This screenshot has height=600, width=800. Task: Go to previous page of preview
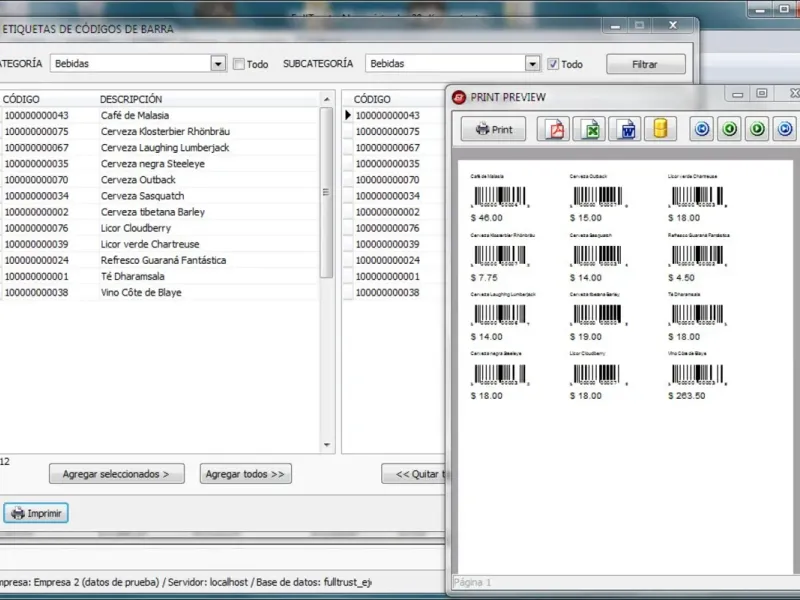point(730,129)
